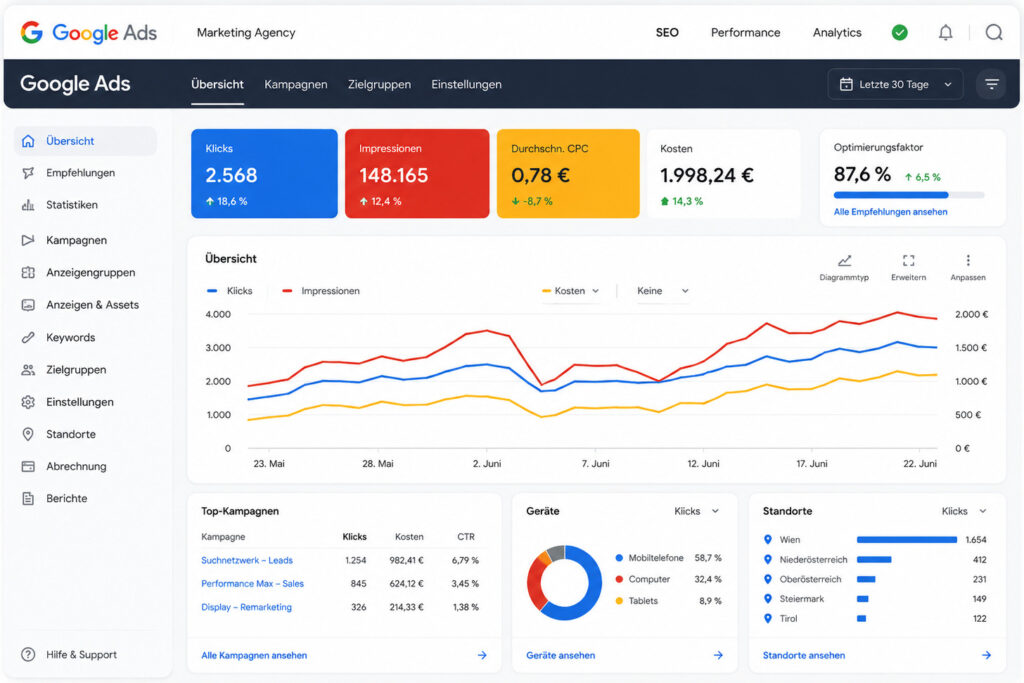
Task: Click the sidebar Zielgruppen people icon
Action: pos(28,370)
